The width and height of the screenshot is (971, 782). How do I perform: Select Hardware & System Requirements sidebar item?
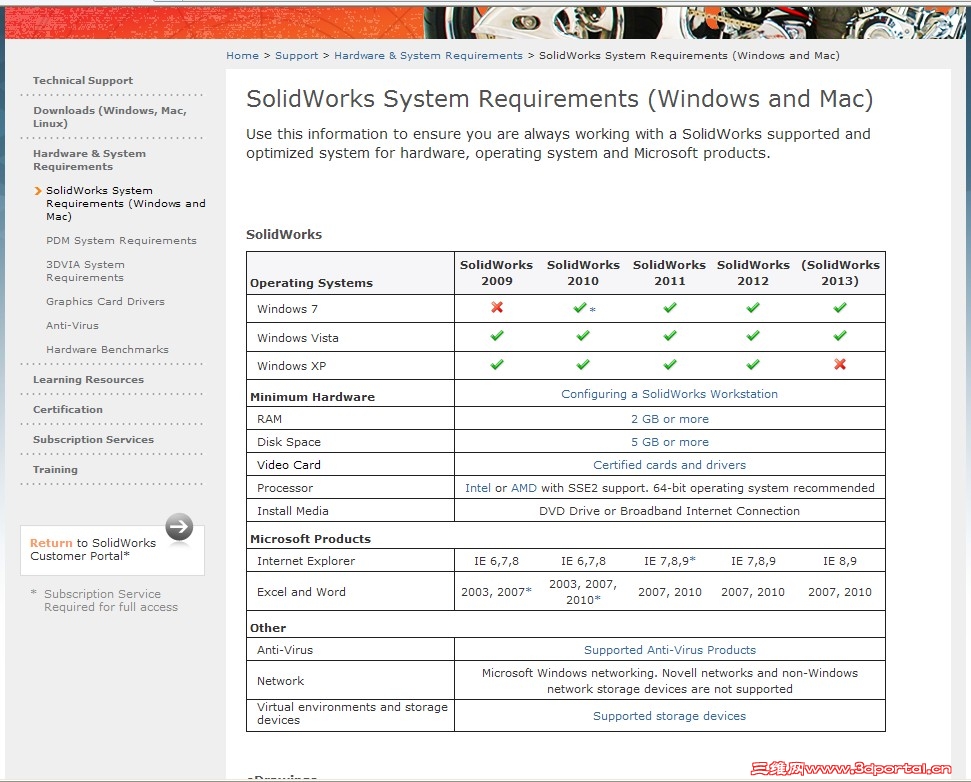tap(89, 160)
